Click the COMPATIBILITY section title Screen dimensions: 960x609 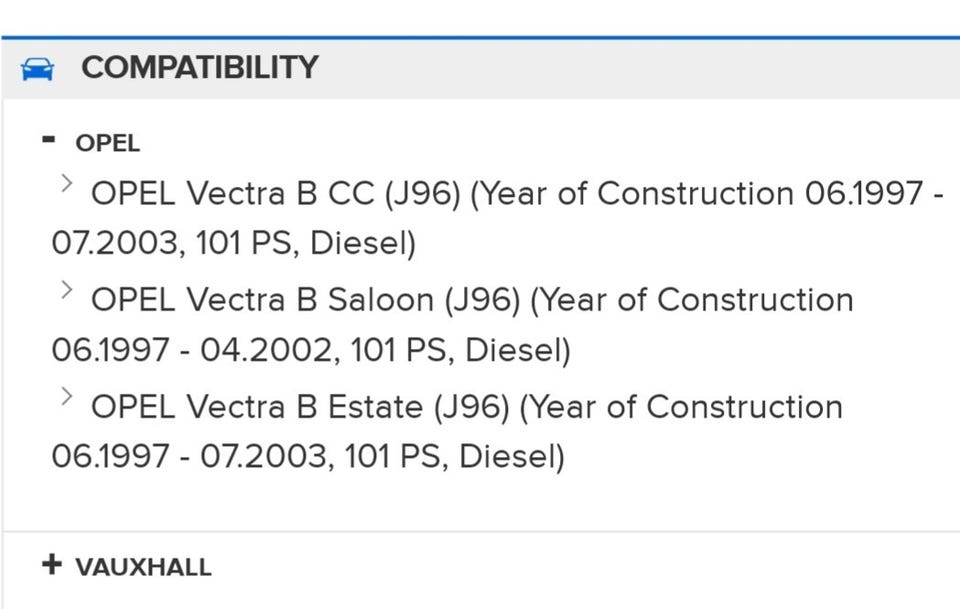pyautogui.click(x=199, y=68)
